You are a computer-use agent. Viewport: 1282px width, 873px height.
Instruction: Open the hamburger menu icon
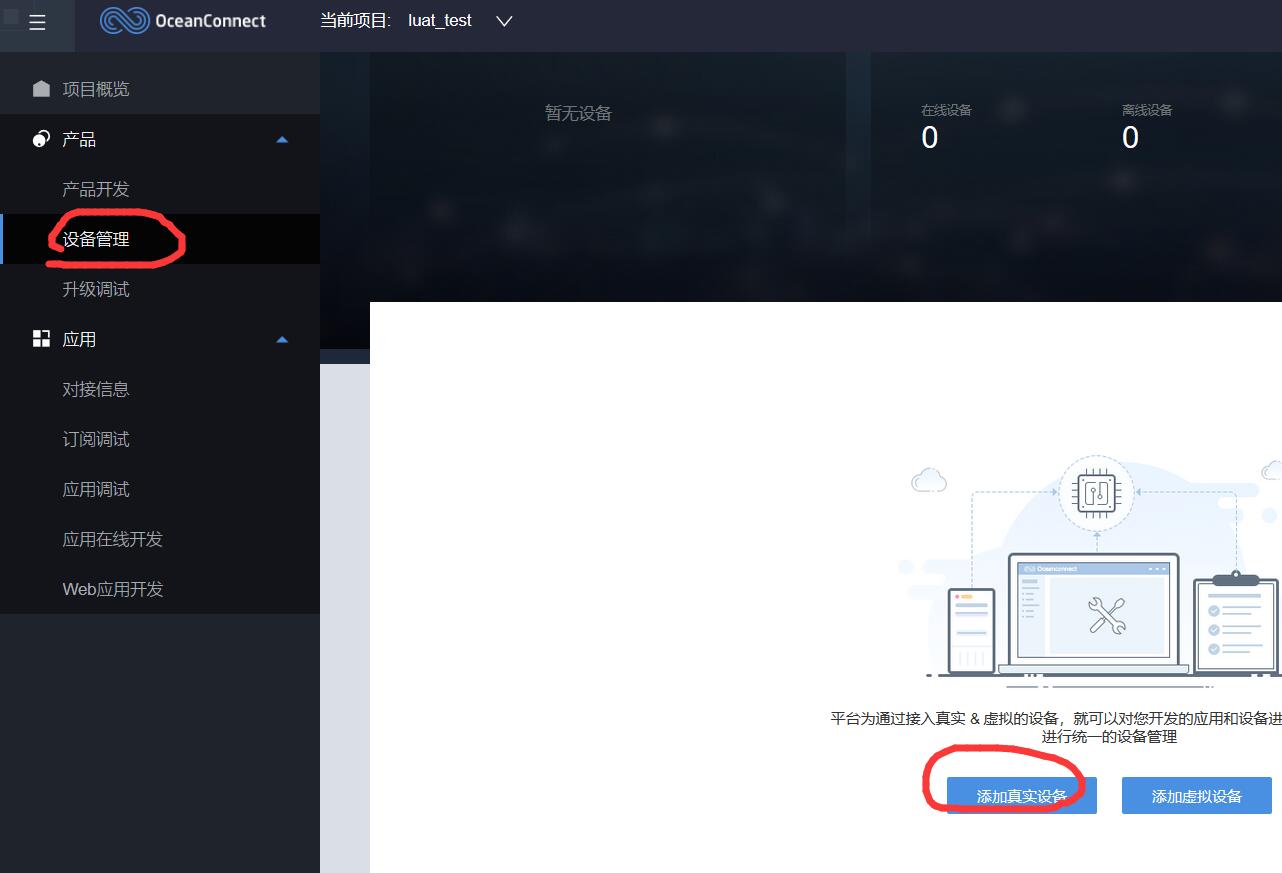coord(37,22)
